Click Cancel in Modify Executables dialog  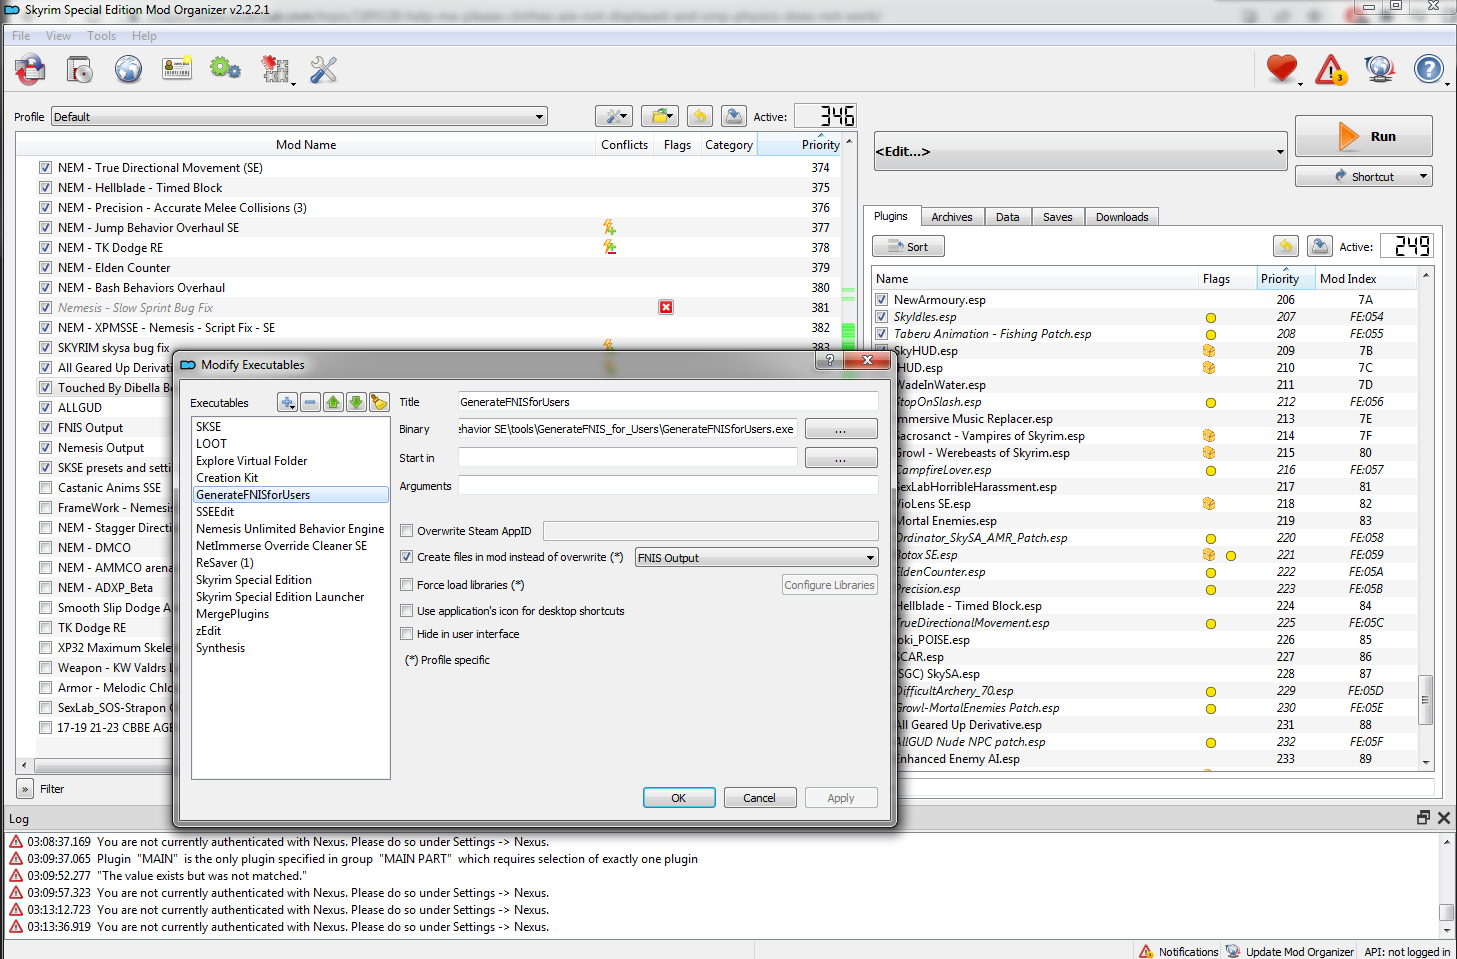click(x=759, y=798)
